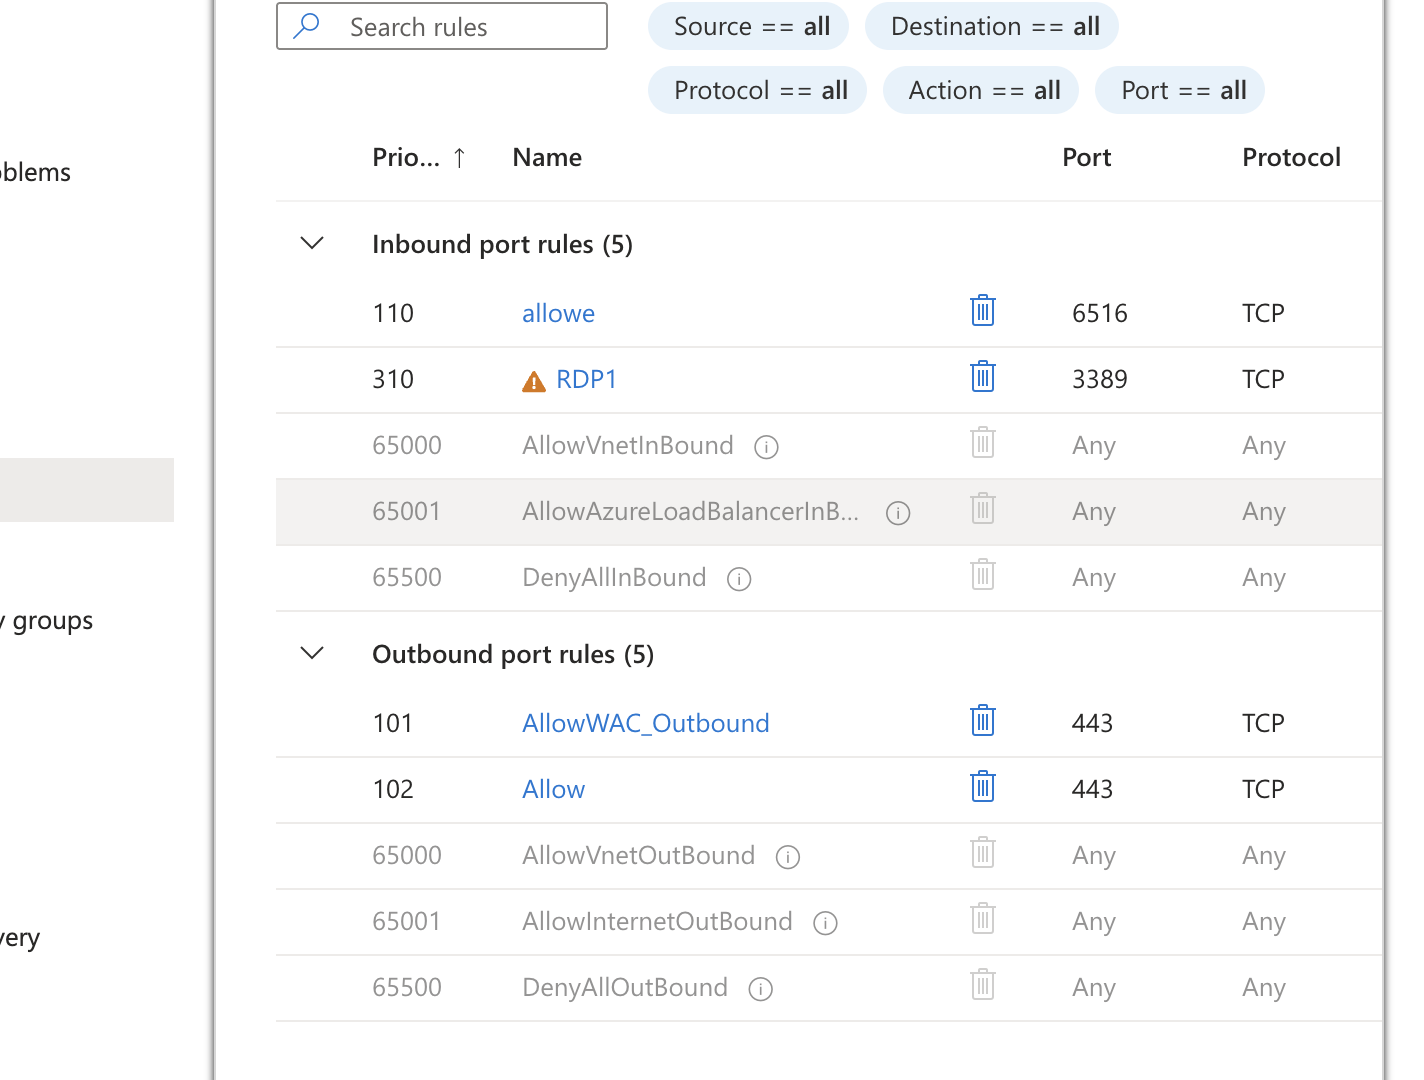The width and height of the screenshot is (1424, 1080).
Task: Show info for AllowVnetInBound rule
Action: [766, 447]
